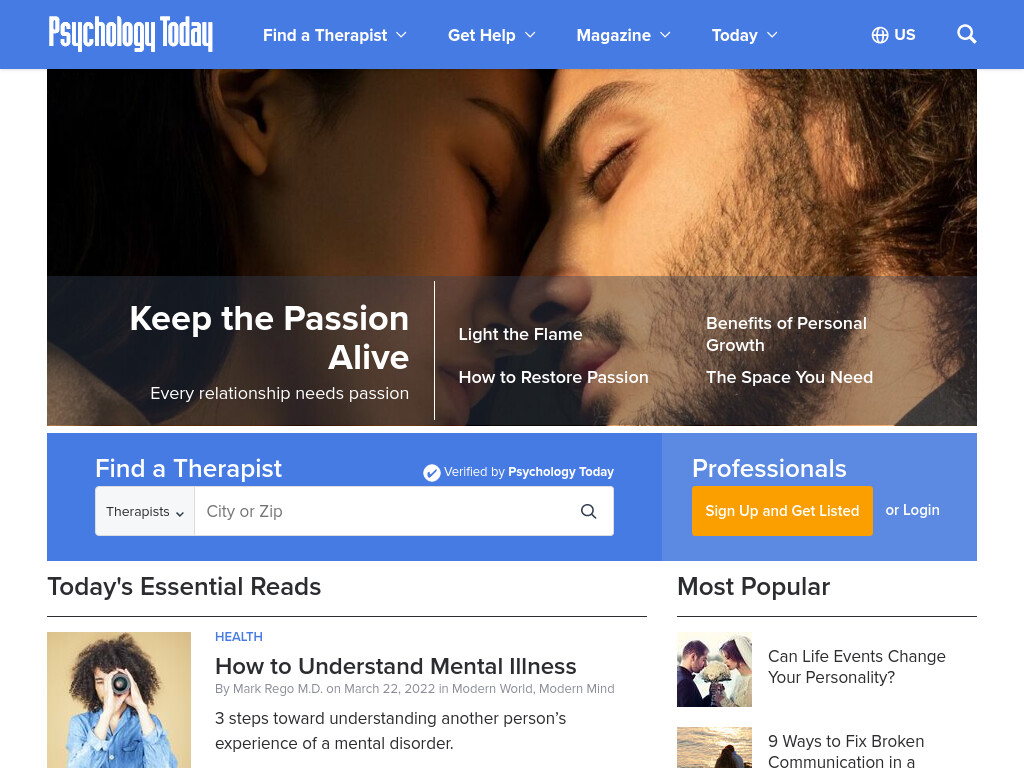
Task: Expand the Get Help menu
Action: (491, 35)
